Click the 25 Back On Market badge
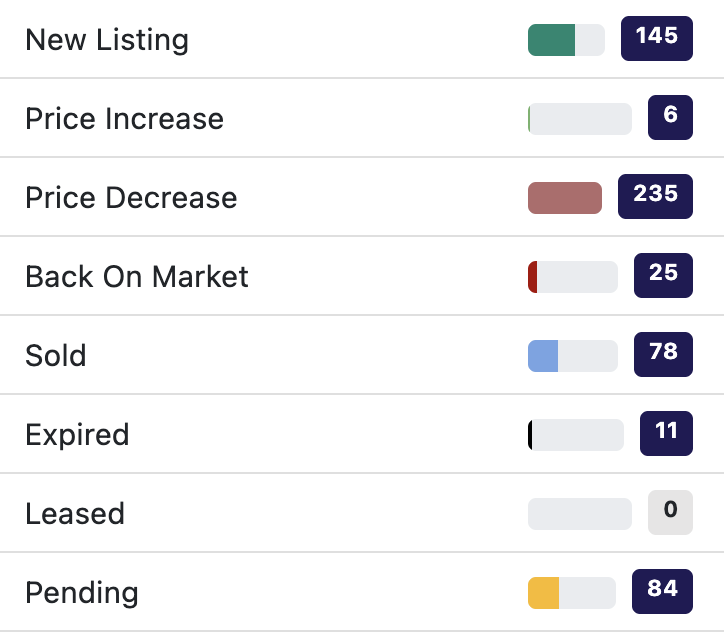The width and height of the screenshot is (724, 638). (663, 276)
